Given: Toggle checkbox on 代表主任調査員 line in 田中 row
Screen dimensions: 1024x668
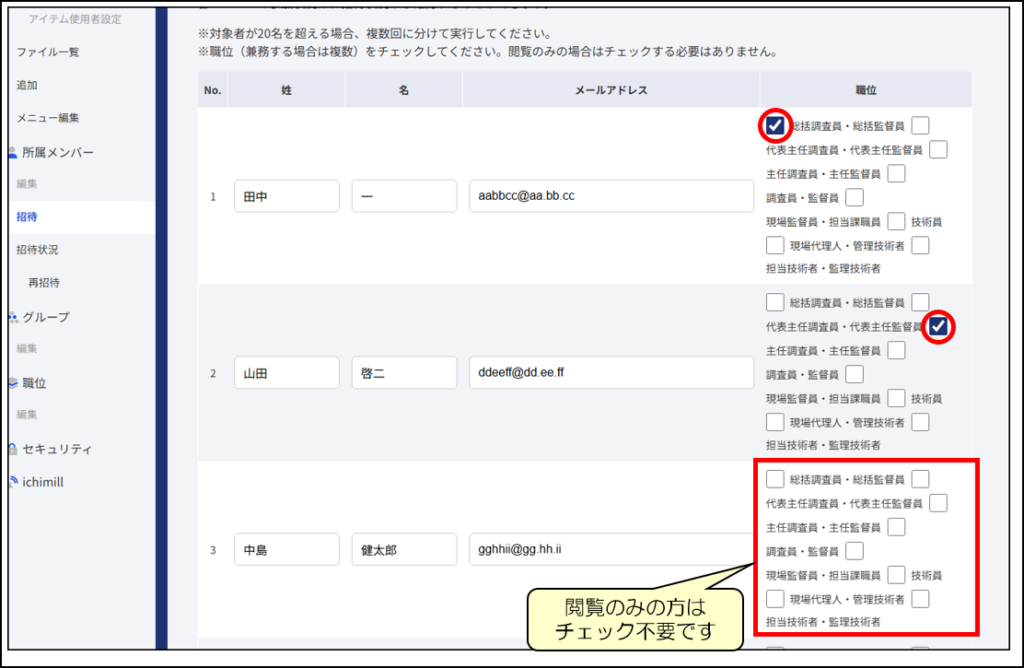Looking at the screenshot, I should point(938,150).
